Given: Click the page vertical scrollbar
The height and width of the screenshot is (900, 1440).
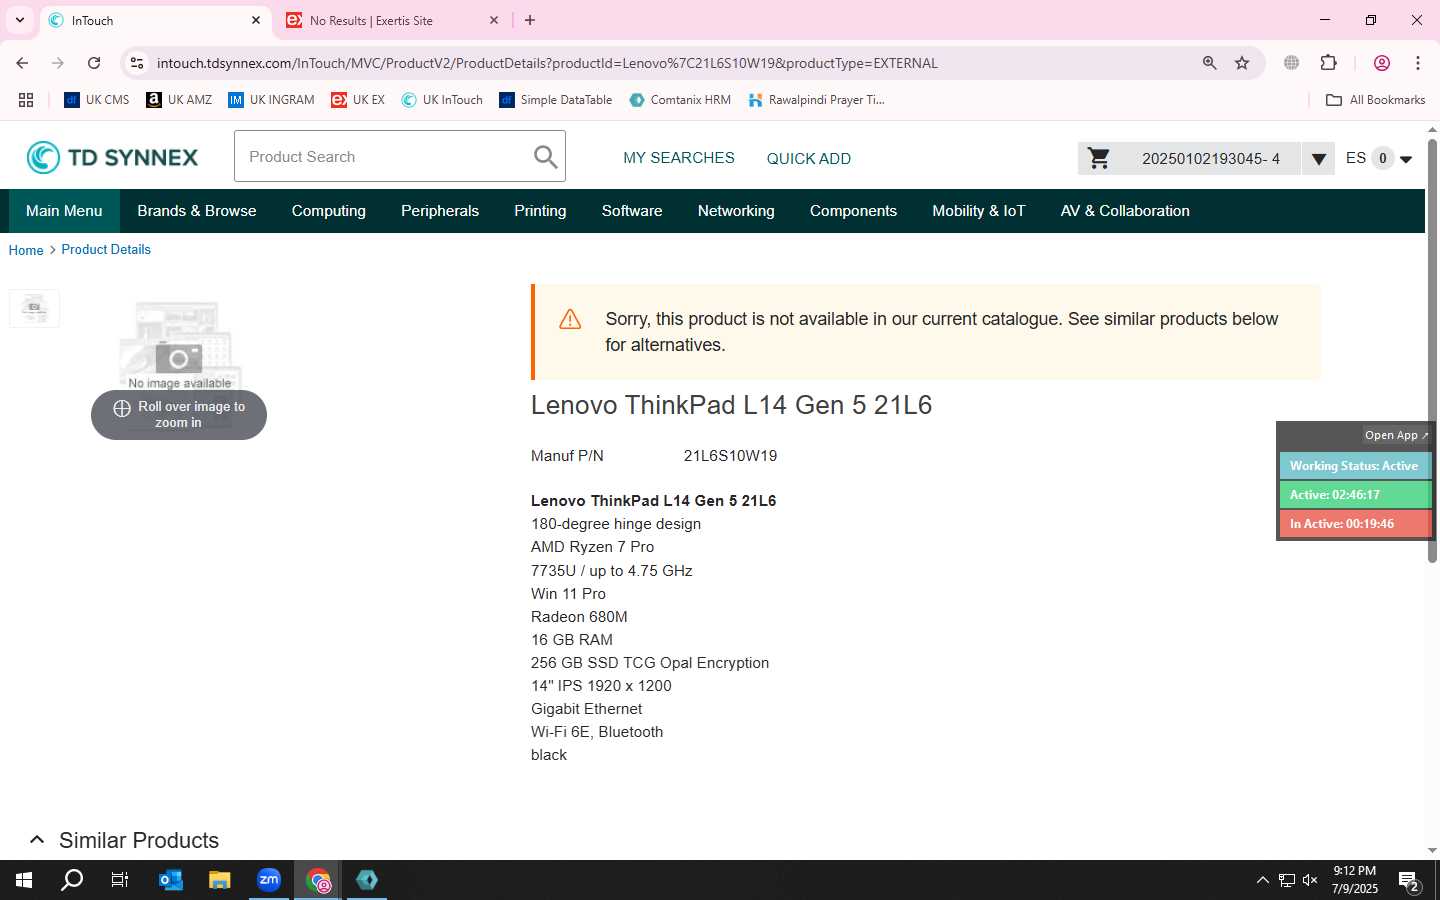Looking at the screenshot, I should [x=1432, y=350].
